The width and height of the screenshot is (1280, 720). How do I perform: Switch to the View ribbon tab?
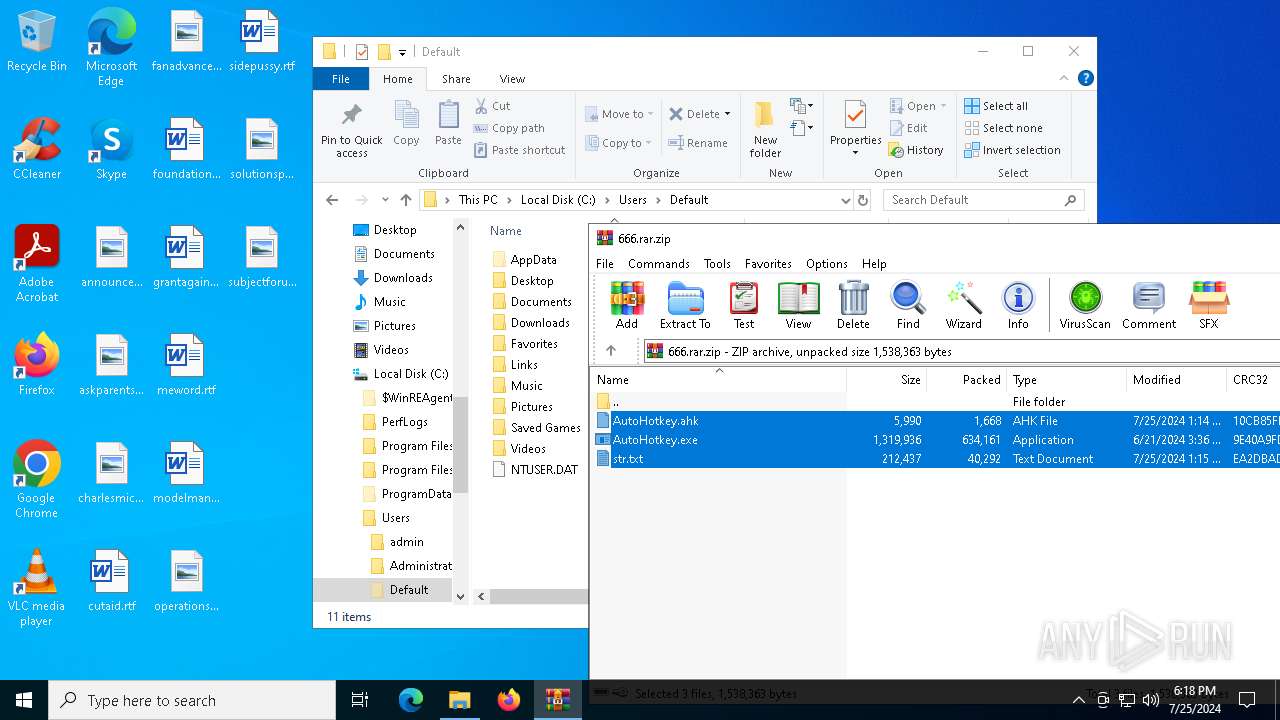[512, 79]
